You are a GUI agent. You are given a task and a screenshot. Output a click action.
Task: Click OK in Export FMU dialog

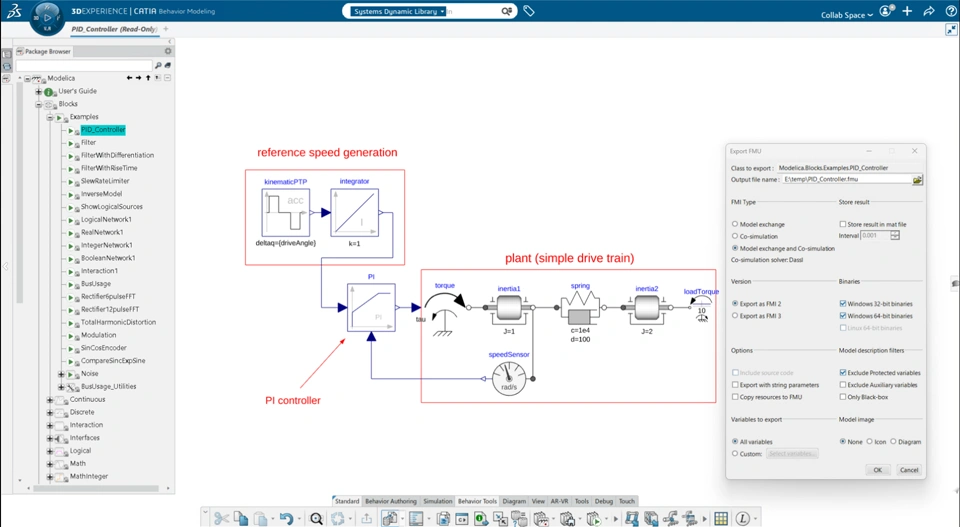877,470
